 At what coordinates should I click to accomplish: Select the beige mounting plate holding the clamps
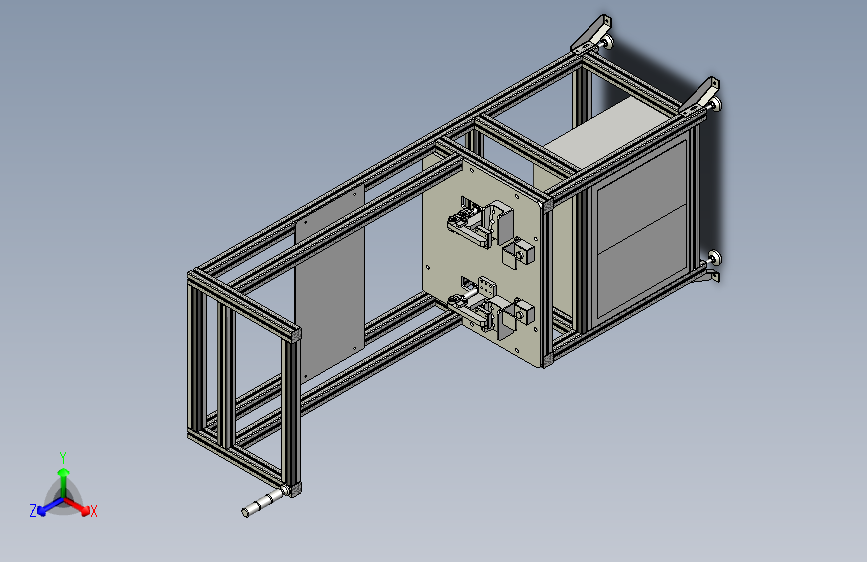coord(481,260)
